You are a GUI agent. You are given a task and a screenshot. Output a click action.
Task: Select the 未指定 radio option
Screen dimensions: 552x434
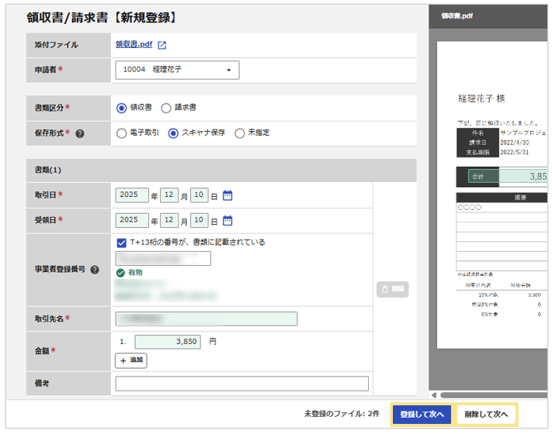point(240,133)
